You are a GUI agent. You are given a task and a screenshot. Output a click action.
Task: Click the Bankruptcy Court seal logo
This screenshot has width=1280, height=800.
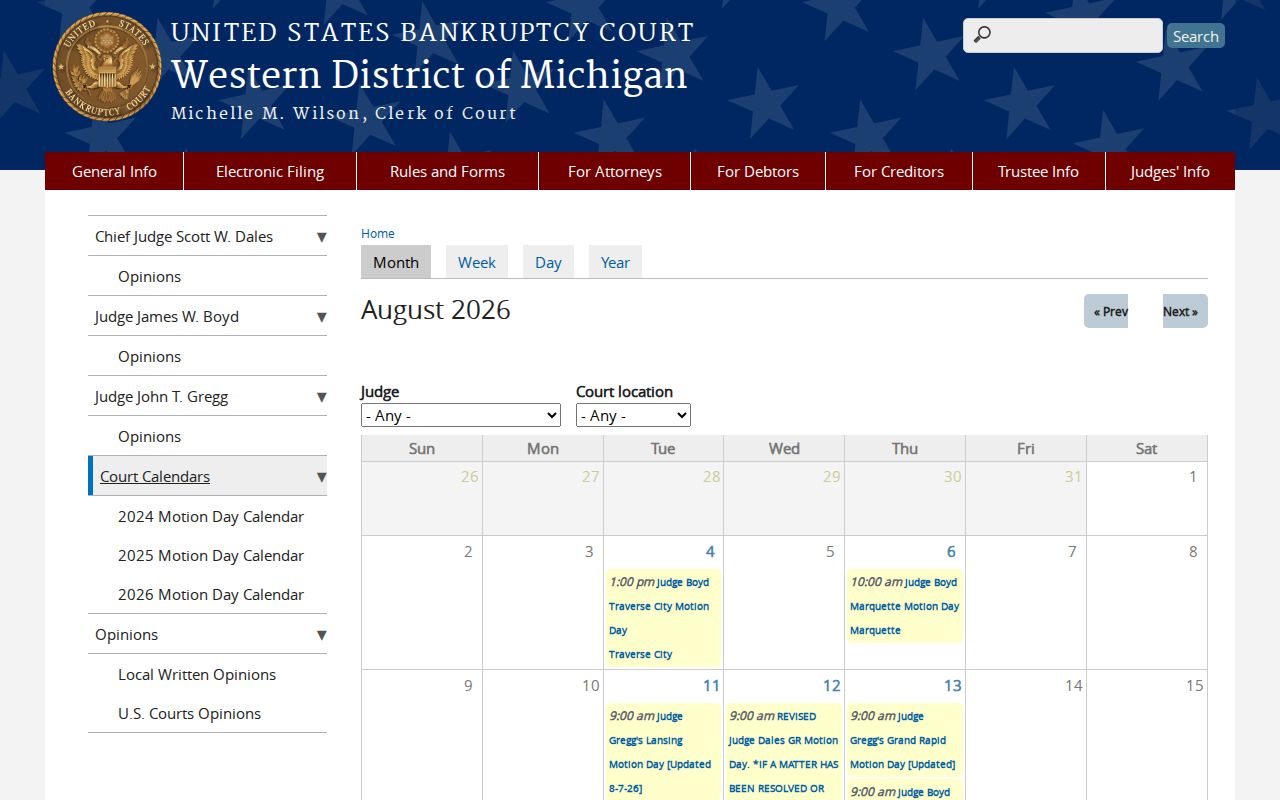(107, 67)
